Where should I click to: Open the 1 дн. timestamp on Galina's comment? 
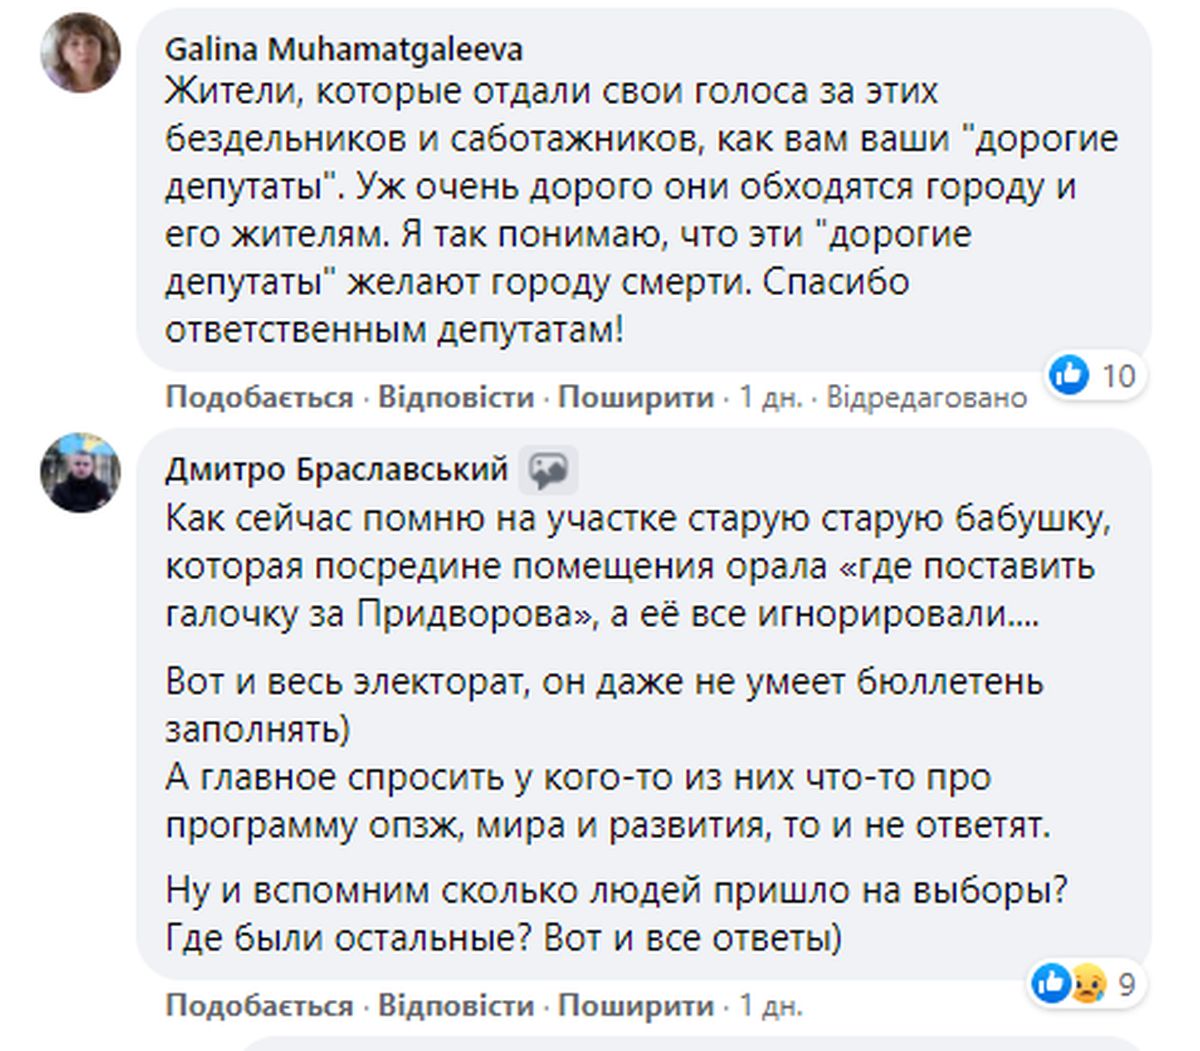770,398
